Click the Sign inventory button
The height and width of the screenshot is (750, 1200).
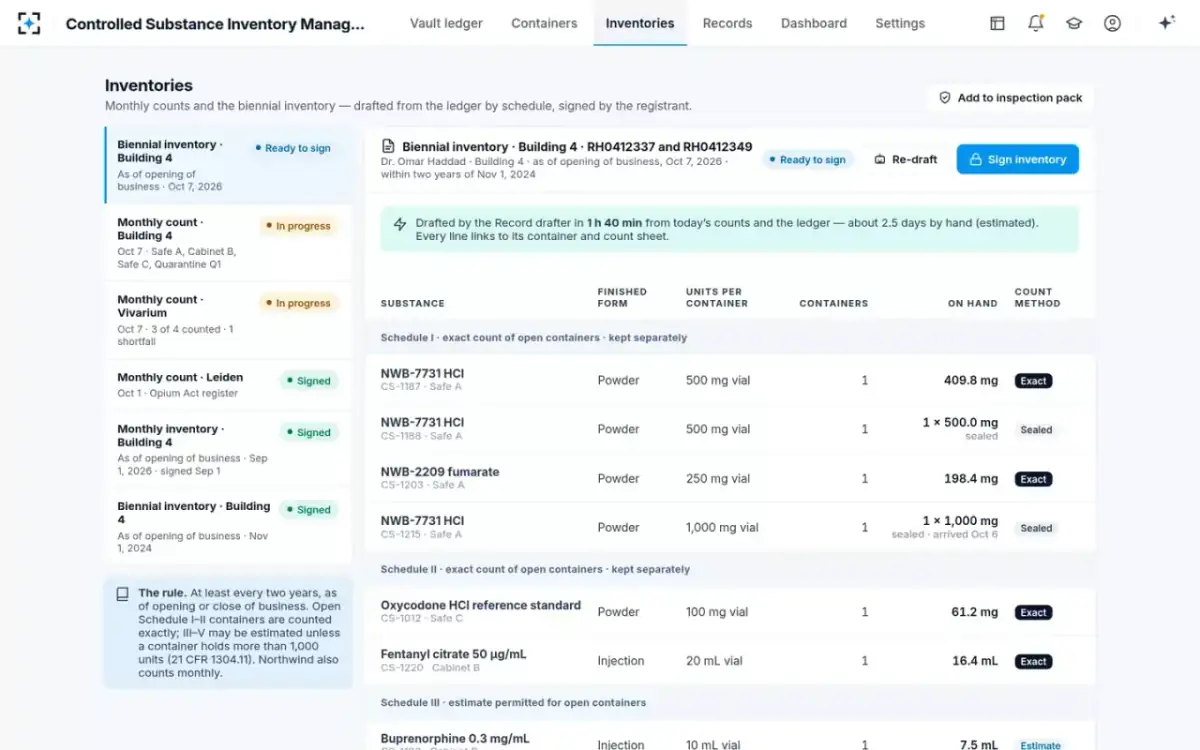point(1017,160)
